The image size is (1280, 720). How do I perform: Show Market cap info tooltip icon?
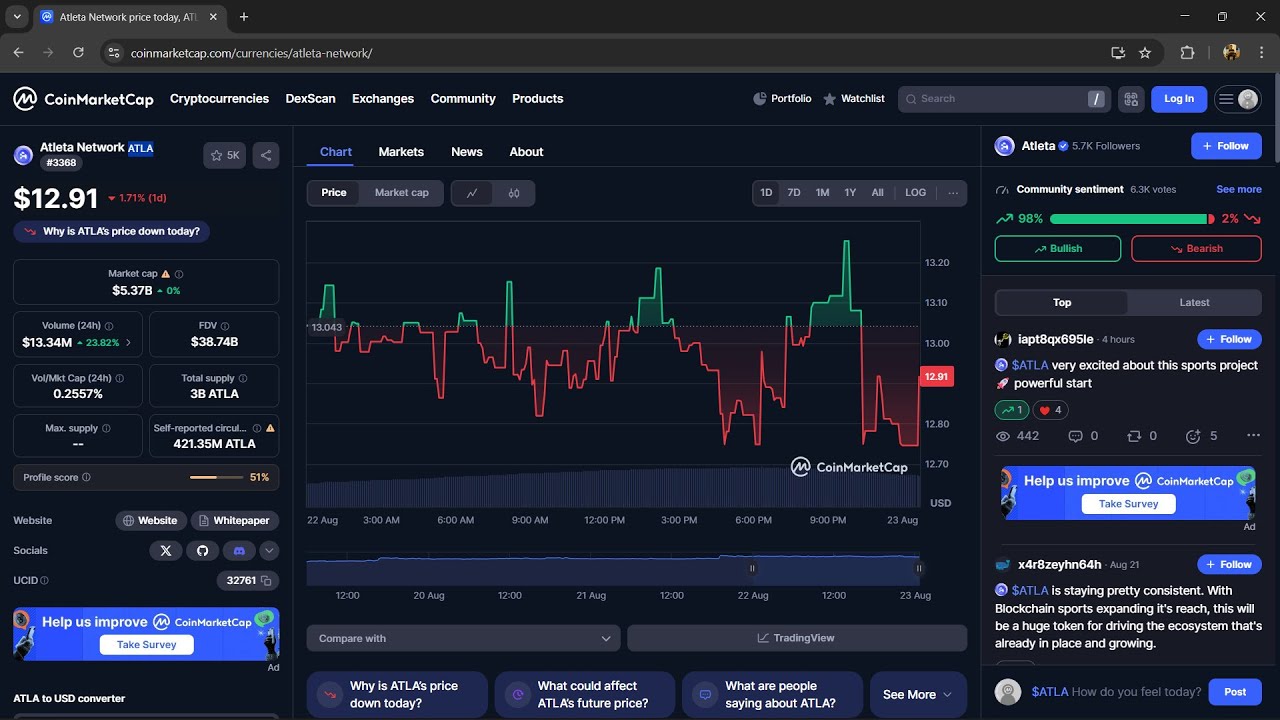179,274
